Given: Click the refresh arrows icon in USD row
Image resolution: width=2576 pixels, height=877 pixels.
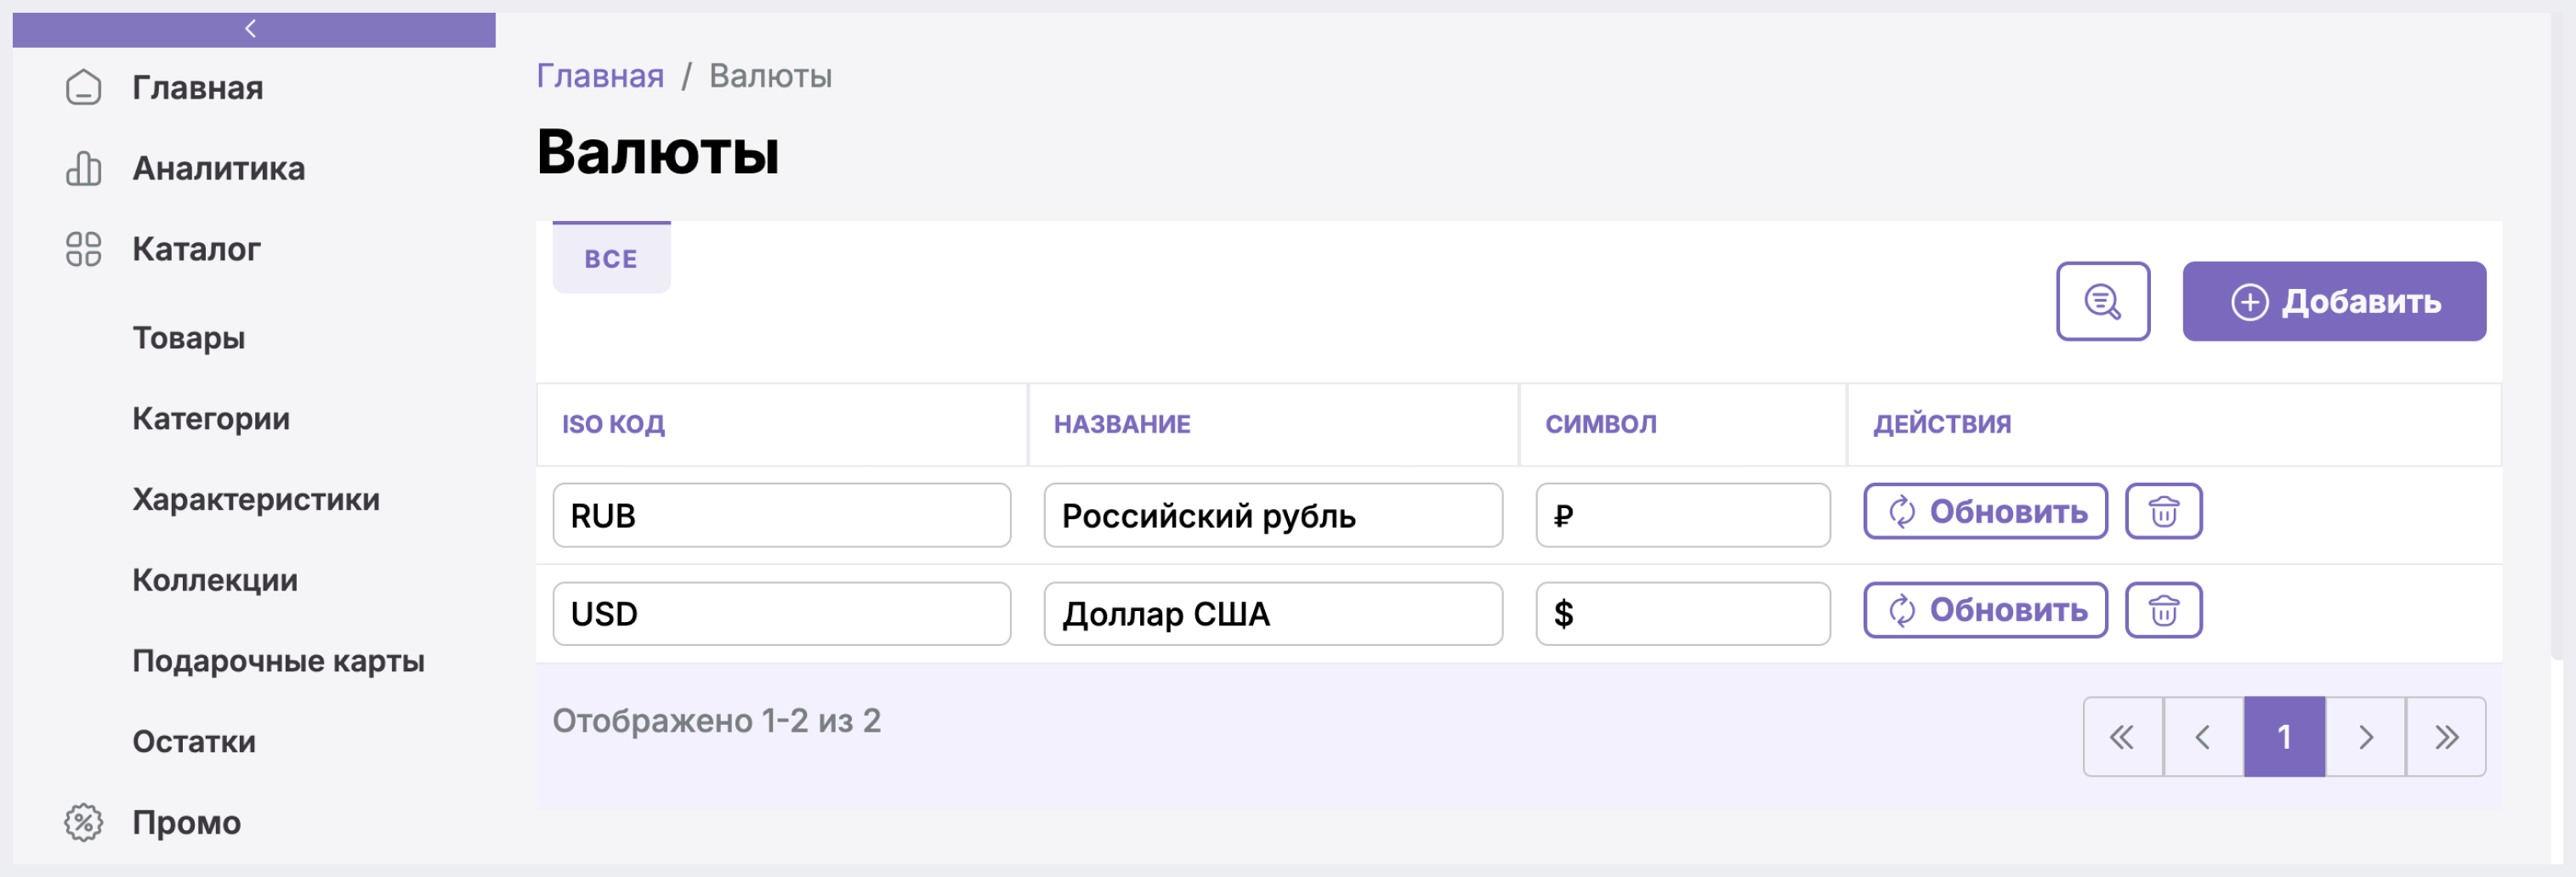Looking at the screenshot, I should 1901,610.
